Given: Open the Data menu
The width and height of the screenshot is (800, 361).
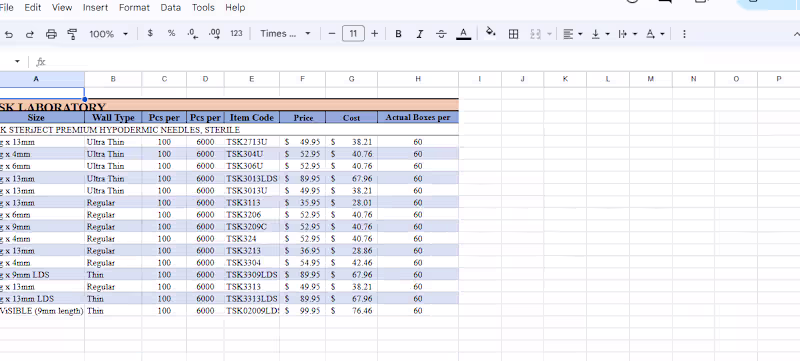Looking at the screenshot, I should (170, 8).
